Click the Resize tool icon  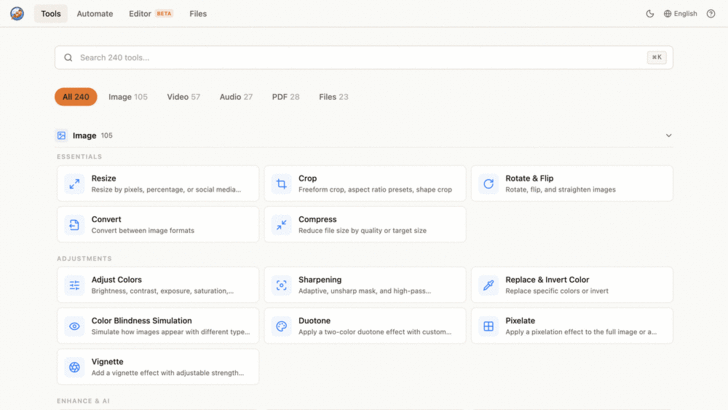point(74,184)
